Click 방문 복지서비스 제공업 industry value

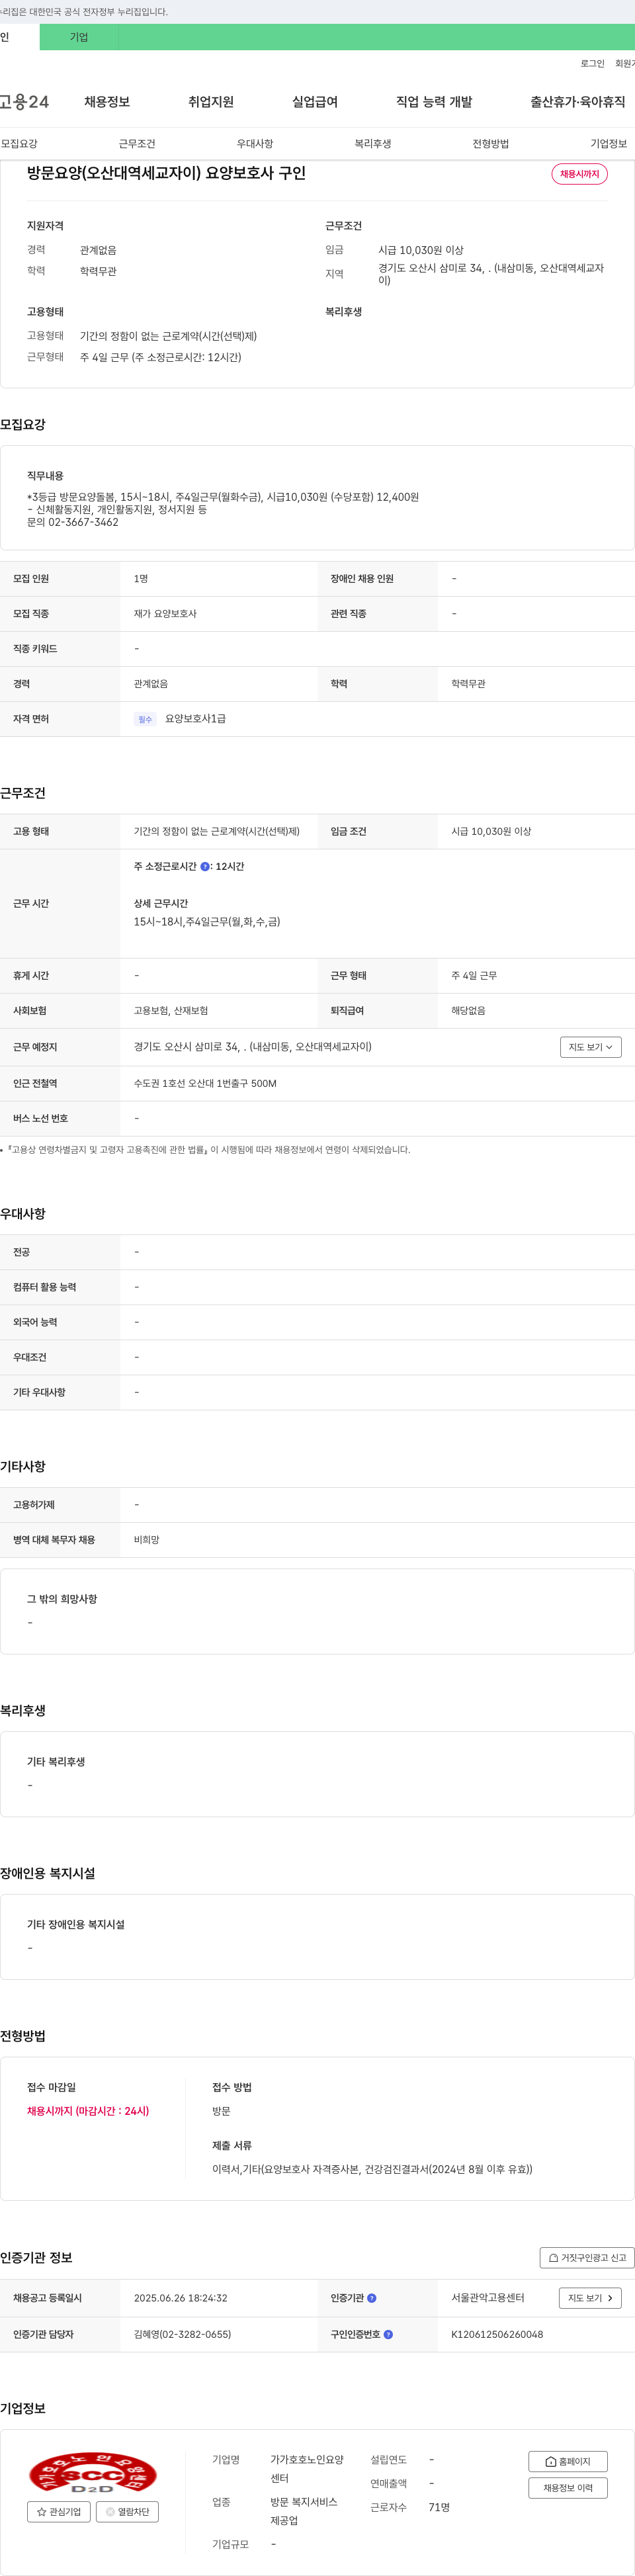tap(304, 2511)
